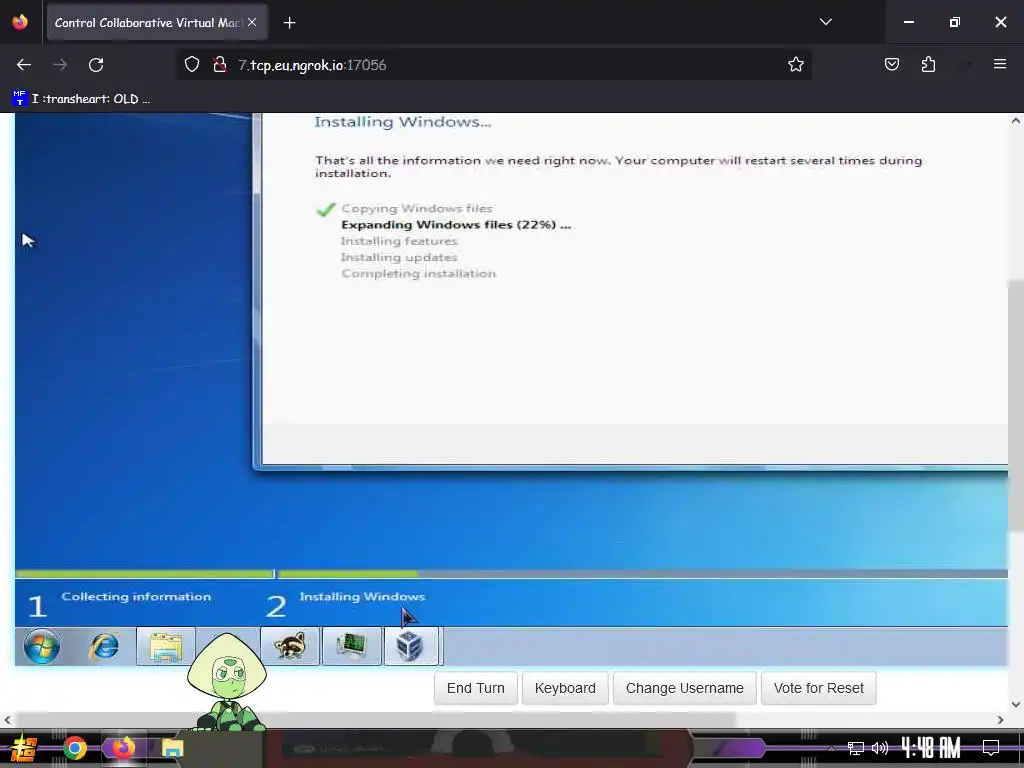Close the Control Collaborative Virtual Machine tab
1024x768 pixels.
252,22
